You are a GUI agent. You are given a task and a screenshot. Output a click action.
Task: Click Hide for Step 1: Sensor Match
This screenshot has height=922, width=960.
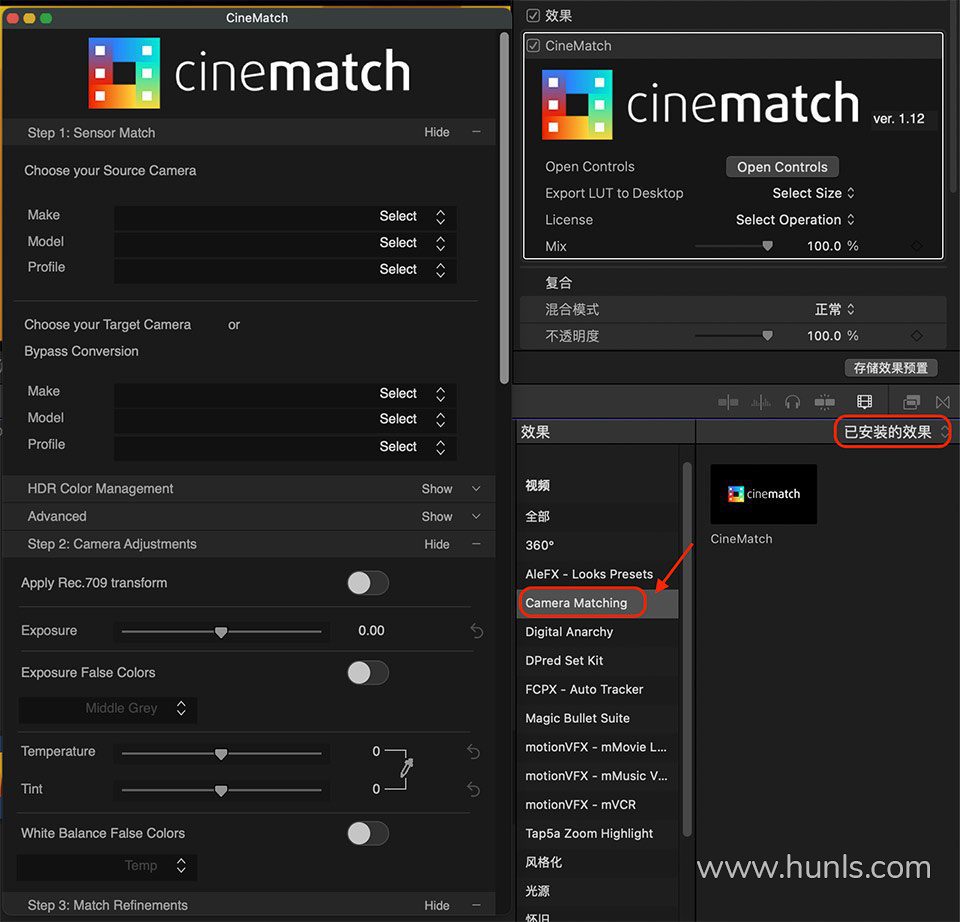click(x=437, y=132)
